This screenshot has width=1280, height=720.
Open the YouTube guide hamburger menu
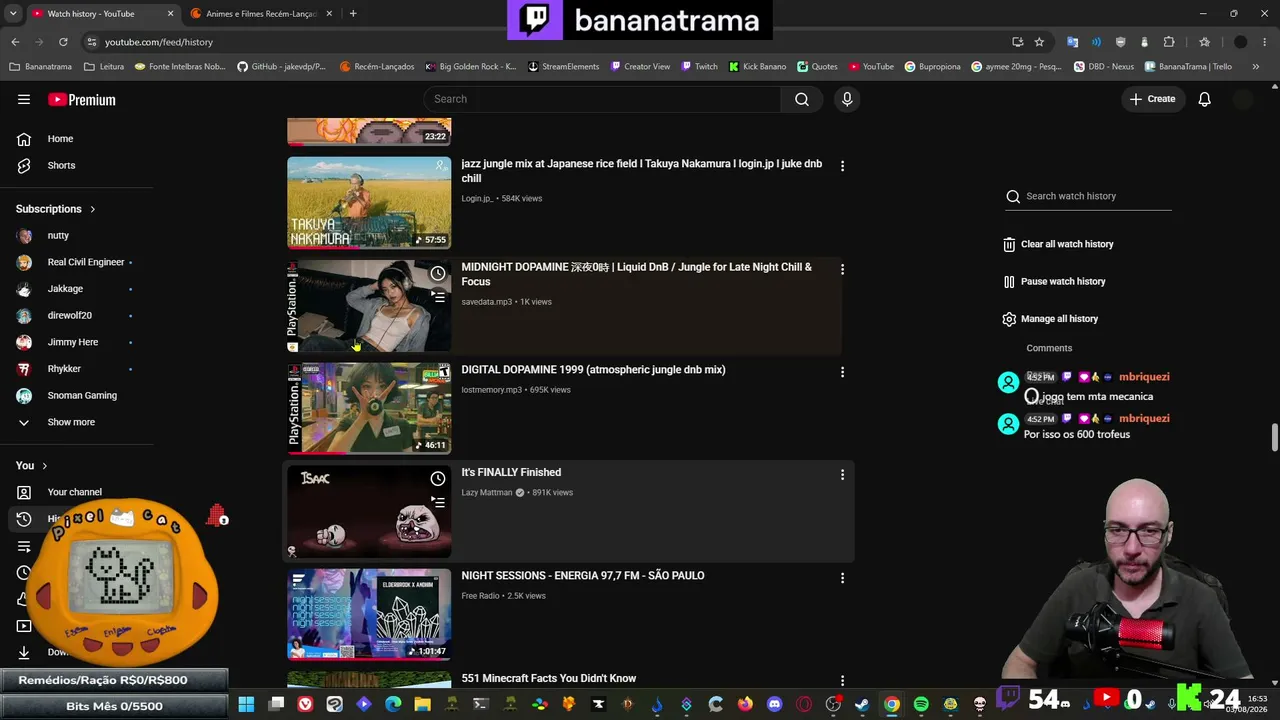(24, 99)
